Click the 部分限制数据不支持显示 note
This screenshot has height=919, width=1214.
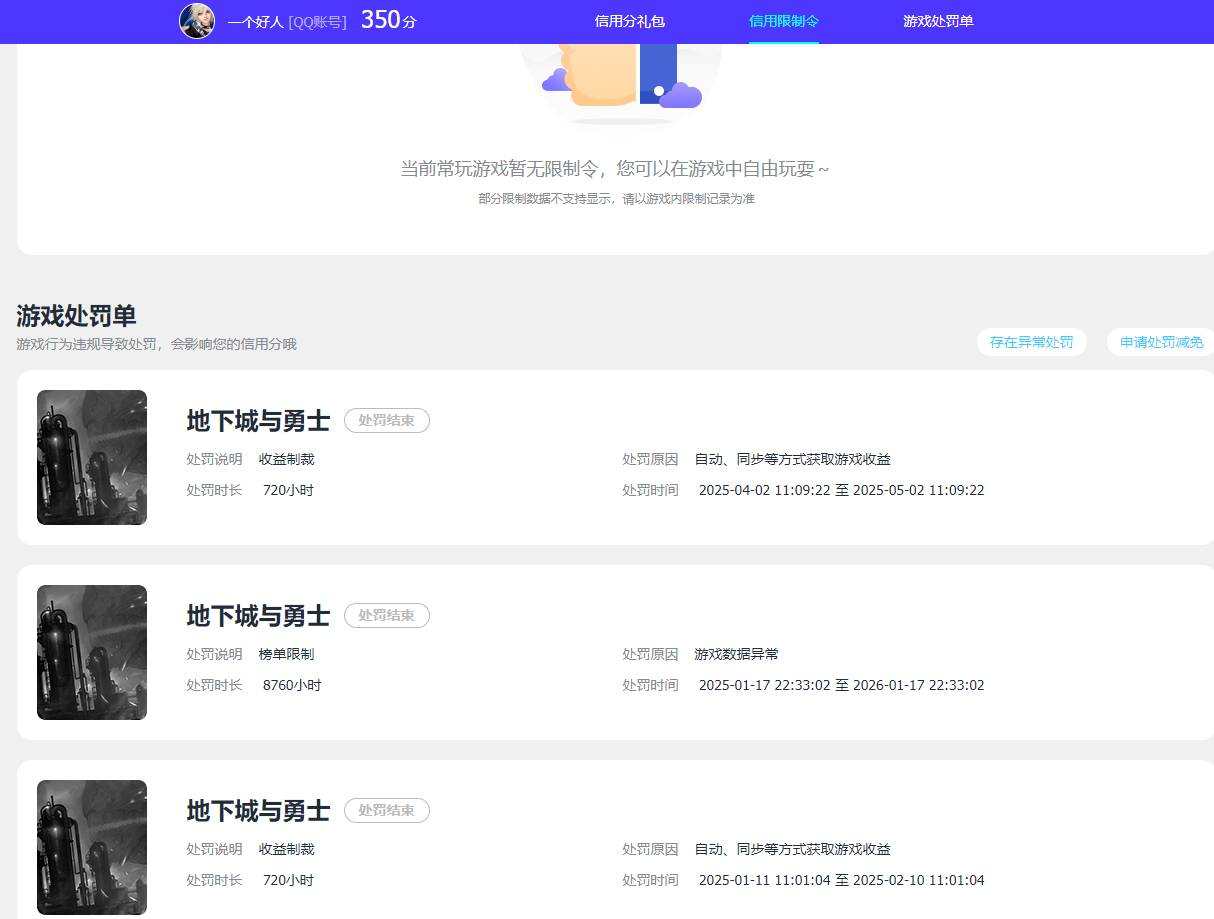pos(616,199)
